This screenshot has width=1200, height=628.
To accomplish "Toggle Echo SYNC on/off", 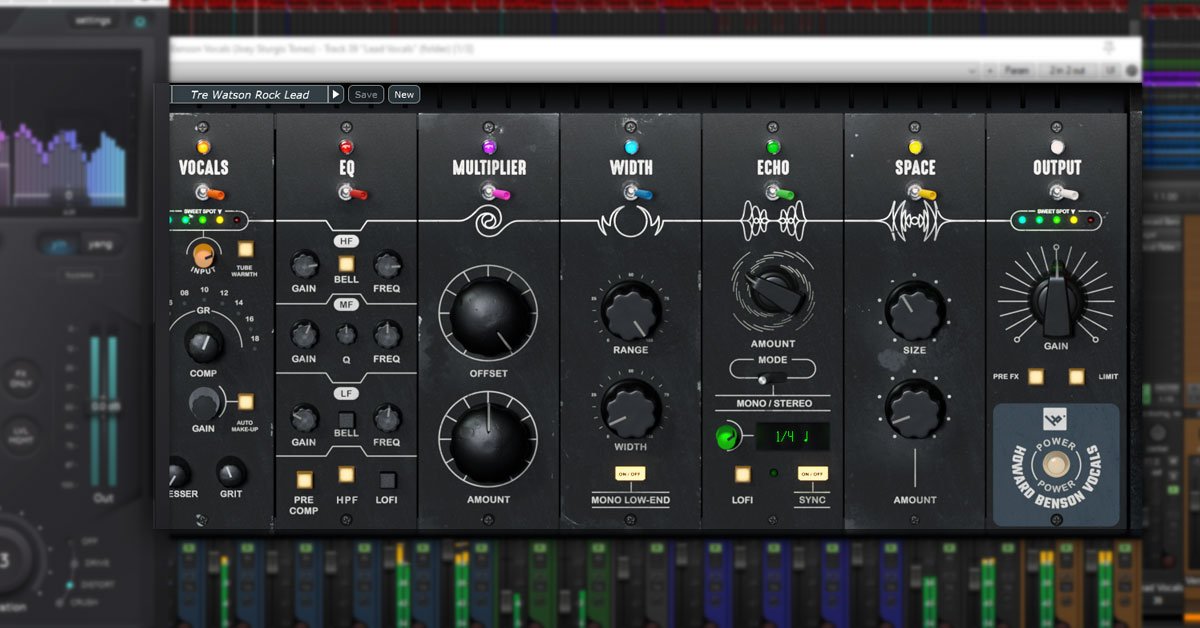I will click(812, 474).
